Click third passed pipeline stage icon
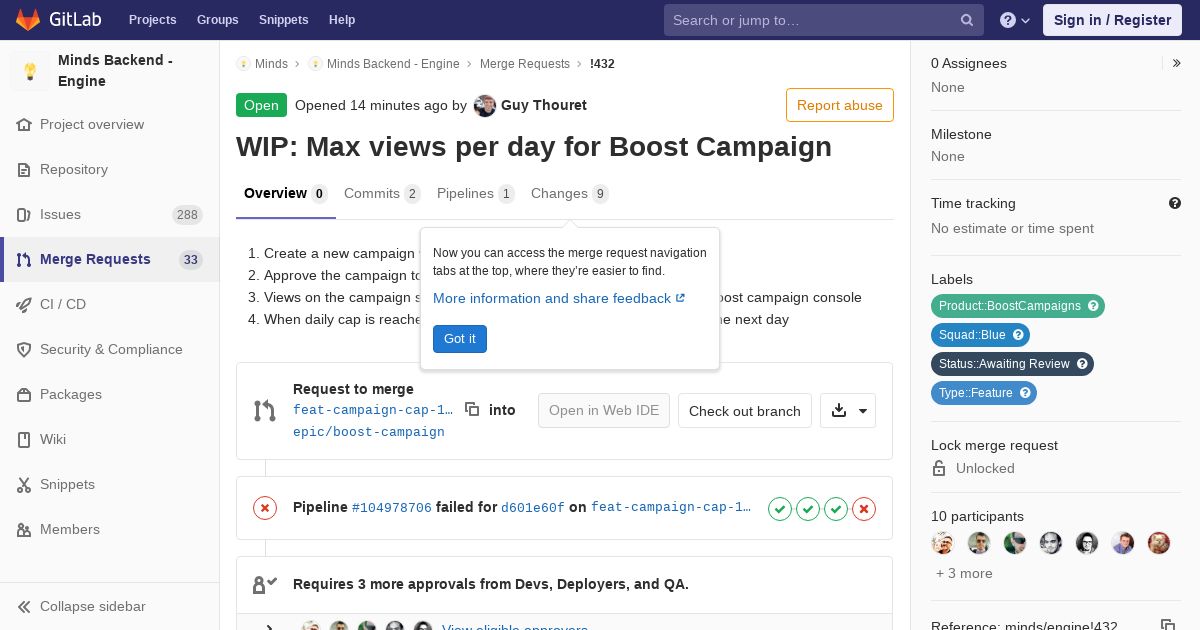The image size is (1200, 630). 836,509
